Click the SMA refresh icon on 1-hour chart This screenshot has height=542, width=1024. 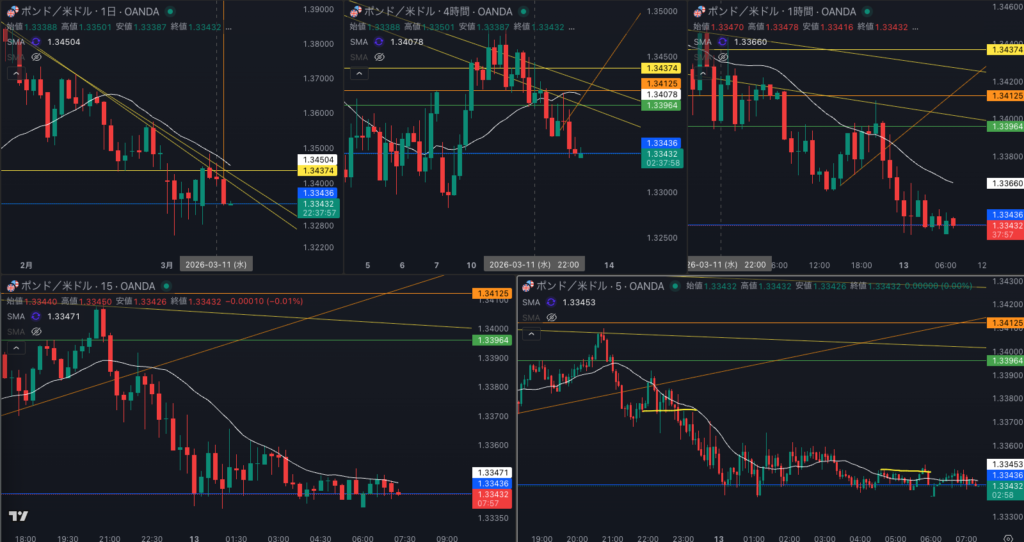[x=721, y=42]
